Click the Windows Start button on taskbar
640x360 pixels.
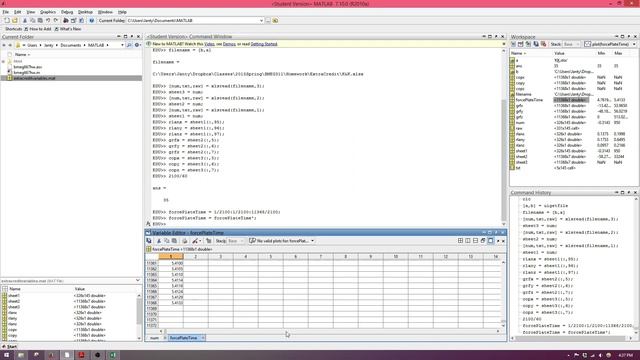tap(6, 355)
